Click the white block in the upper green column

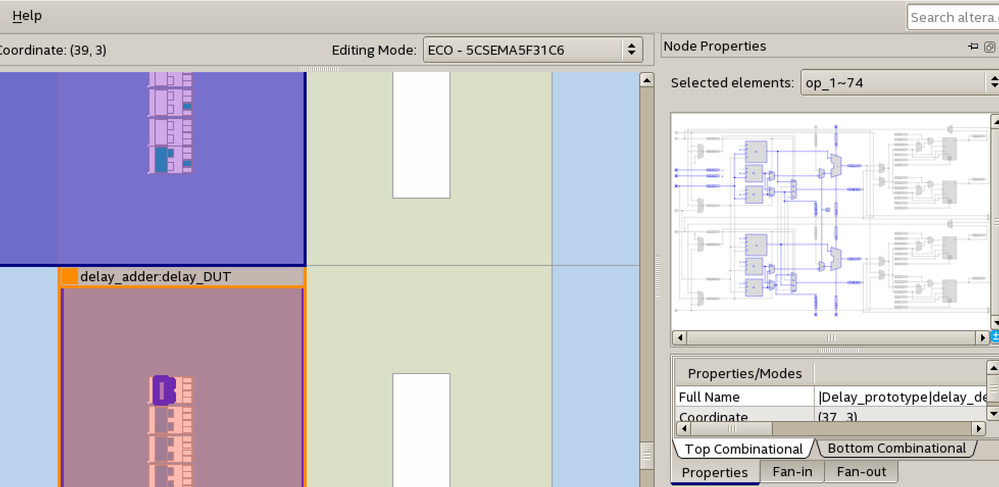pyautogui.click(x=421, y=134)
